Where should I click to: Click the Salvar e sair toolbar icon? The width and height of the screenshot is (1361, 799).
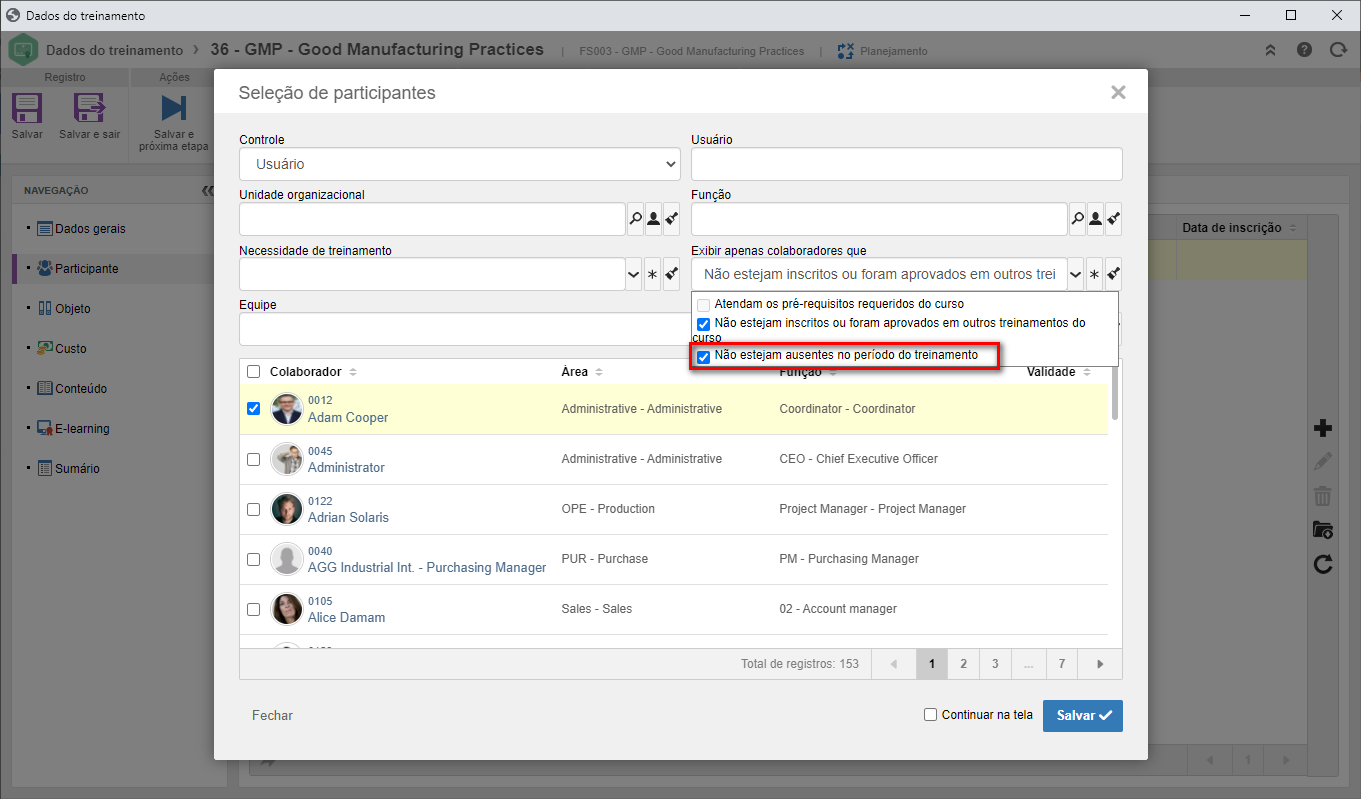[89, 107]
